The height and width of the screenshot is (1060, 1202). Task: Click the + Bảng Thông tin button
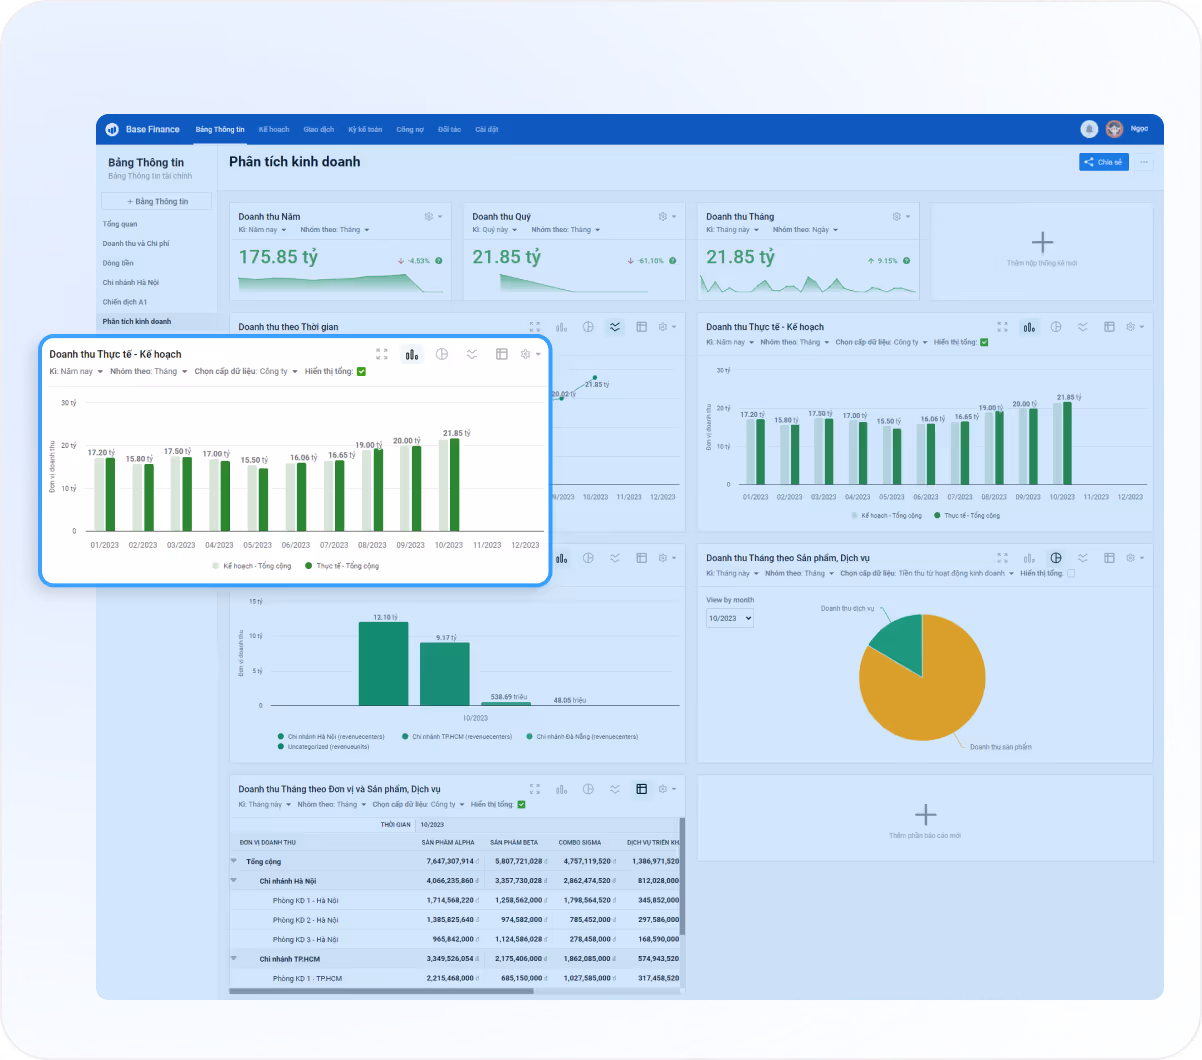pos(157,201)
